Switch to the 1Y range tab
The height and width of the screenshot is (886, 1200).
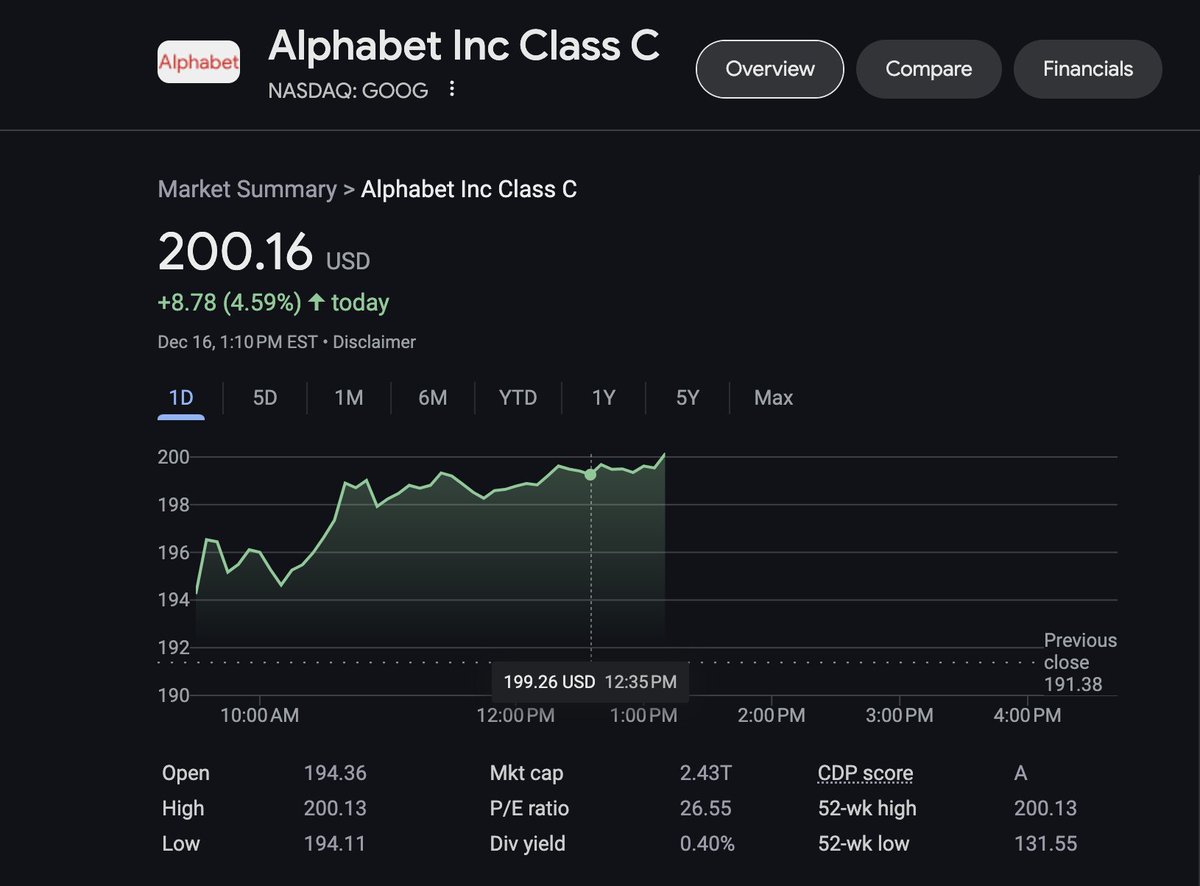[603, 398]
